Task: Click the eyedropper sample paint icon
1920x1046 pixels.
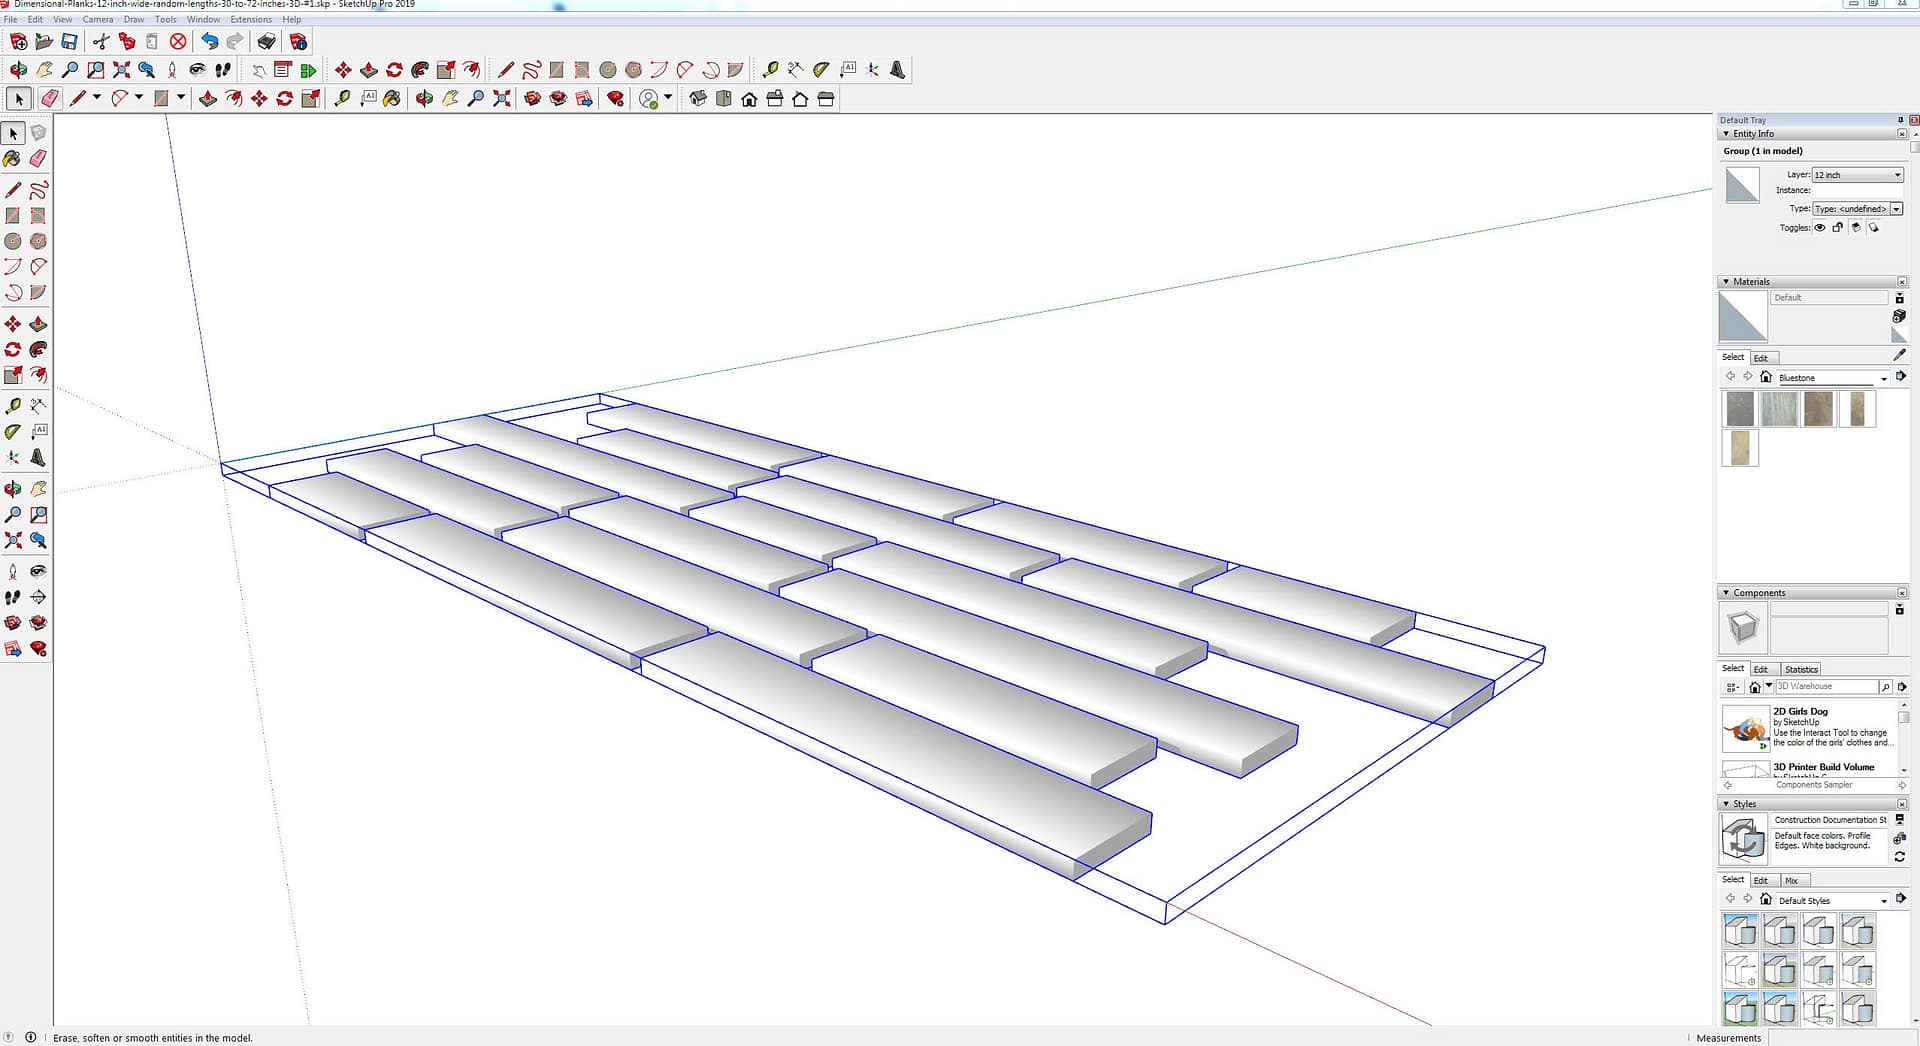Action: pos(1899,355)
